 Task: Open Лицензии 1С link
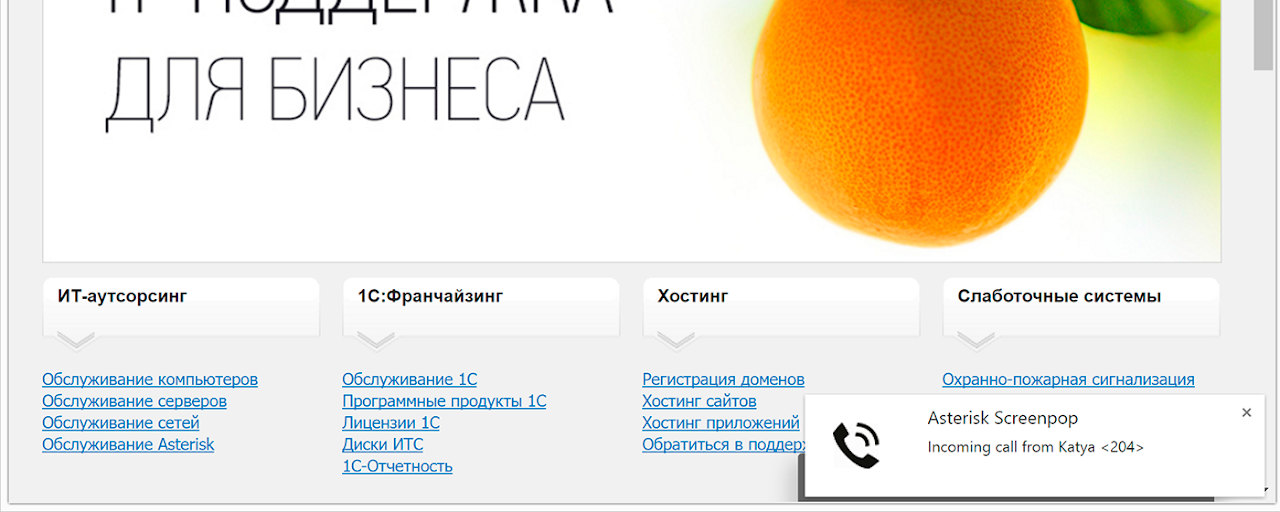[391, 423]
